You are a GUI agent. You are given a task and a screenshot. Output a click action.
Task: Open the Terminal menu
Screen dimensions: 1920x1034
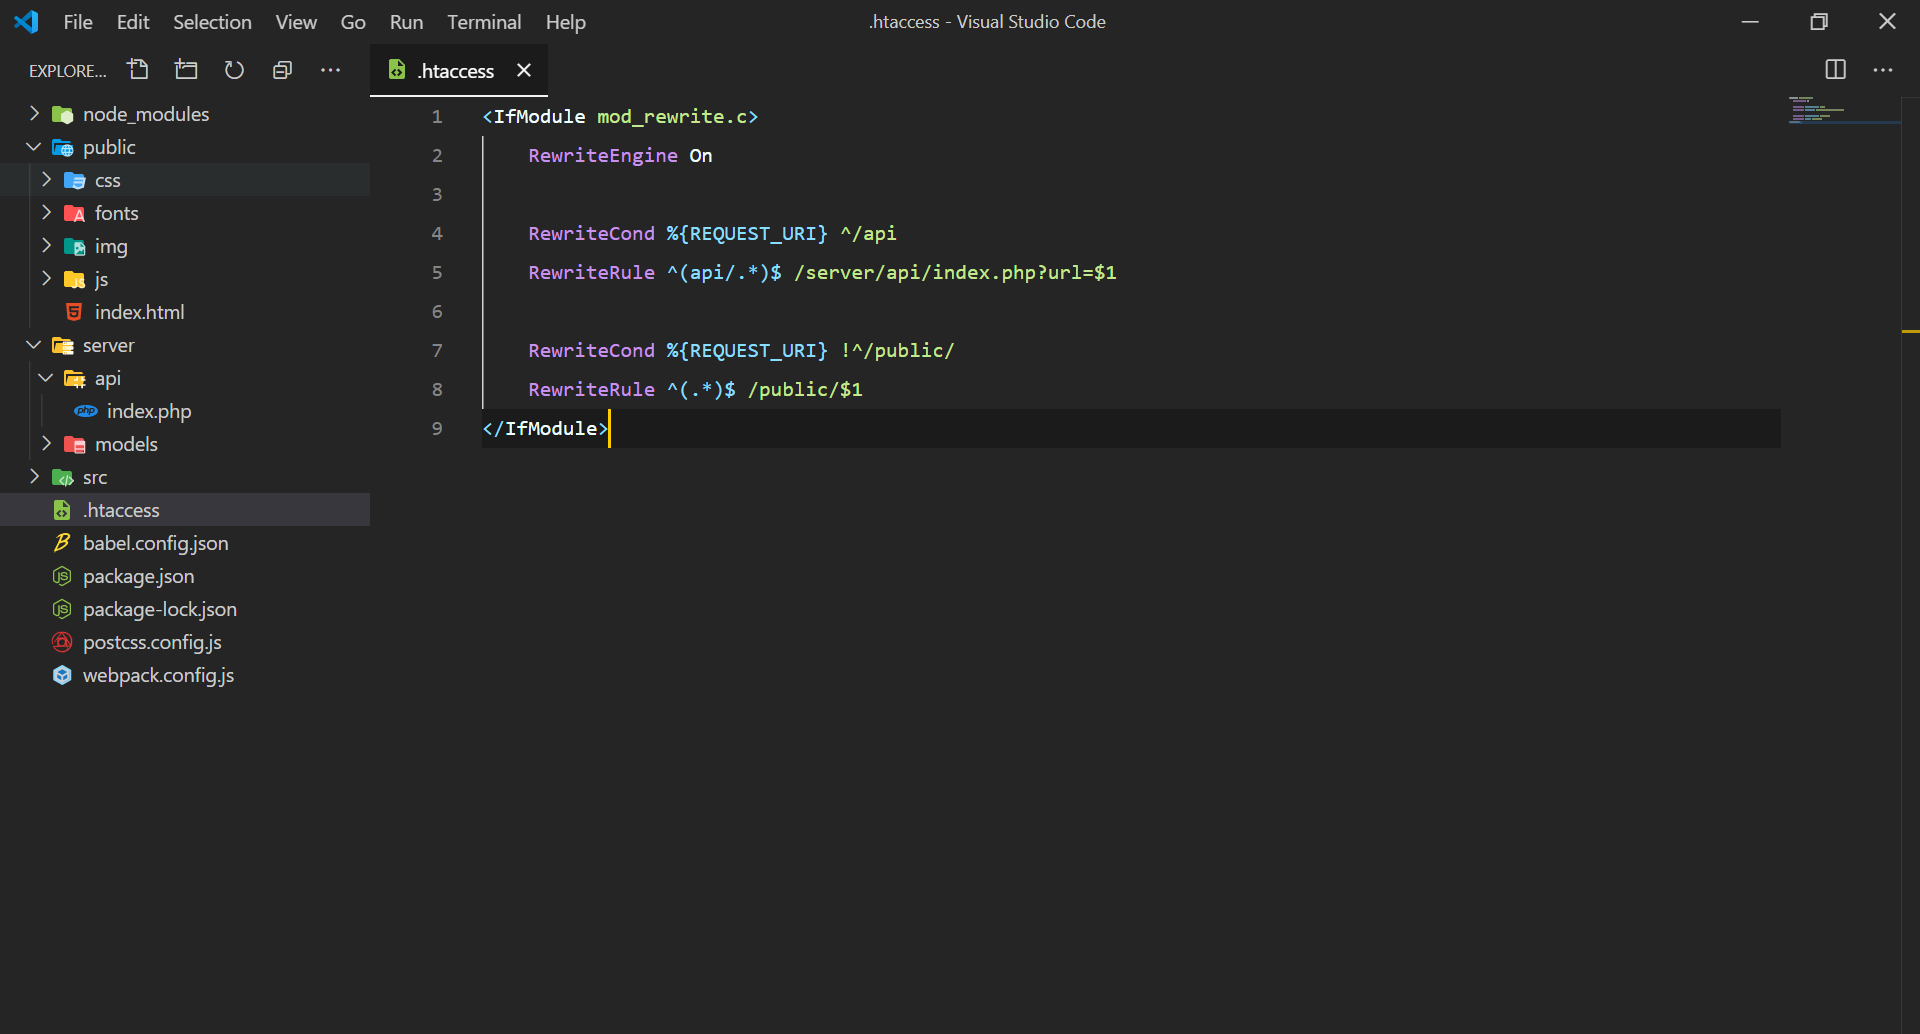coord(484,22)
